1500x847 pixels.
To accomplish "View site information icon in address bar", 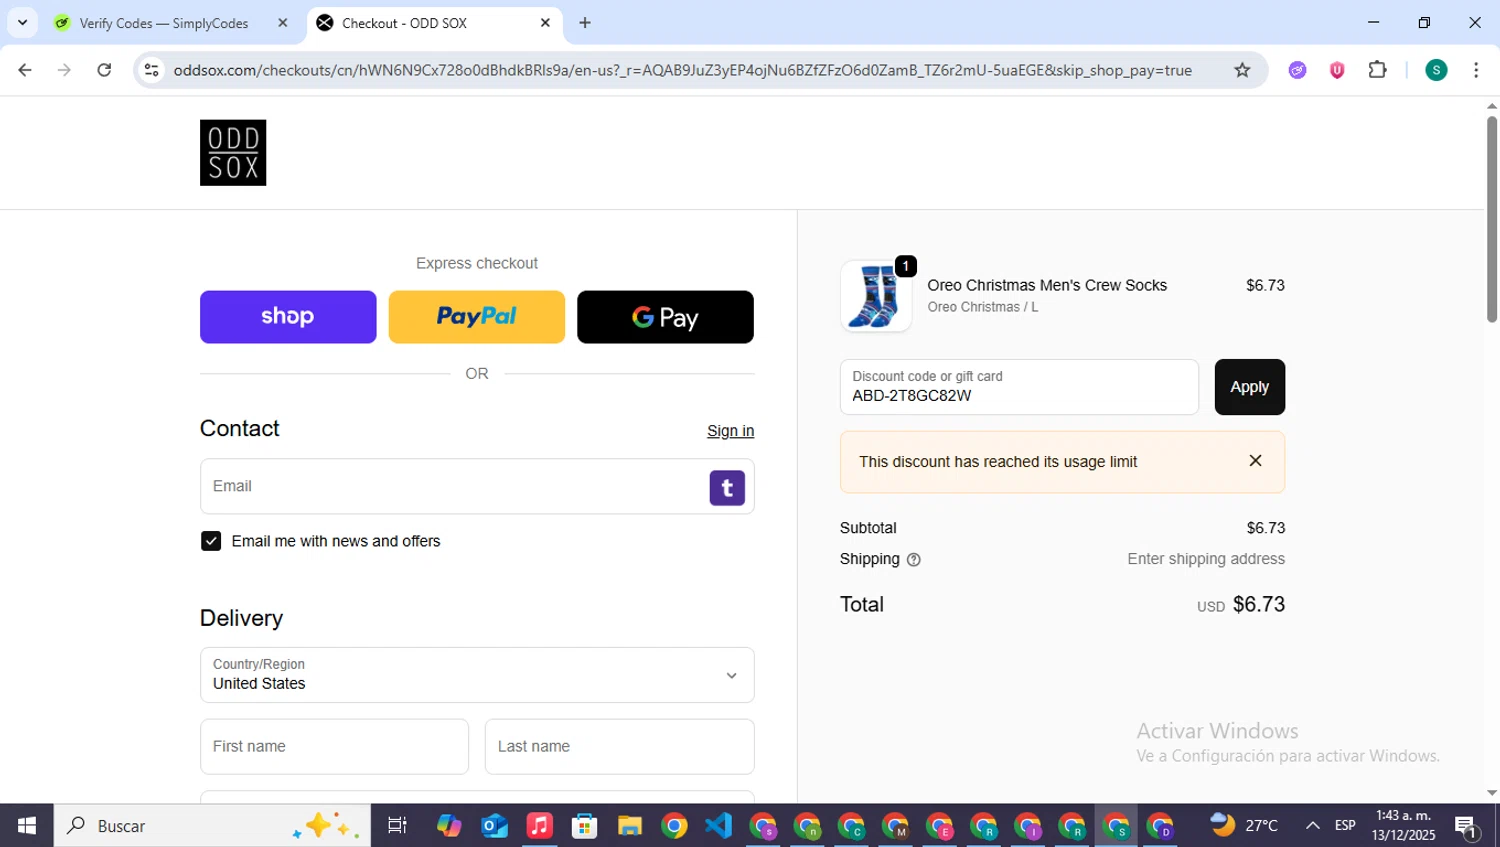I will tap(152, 70).
